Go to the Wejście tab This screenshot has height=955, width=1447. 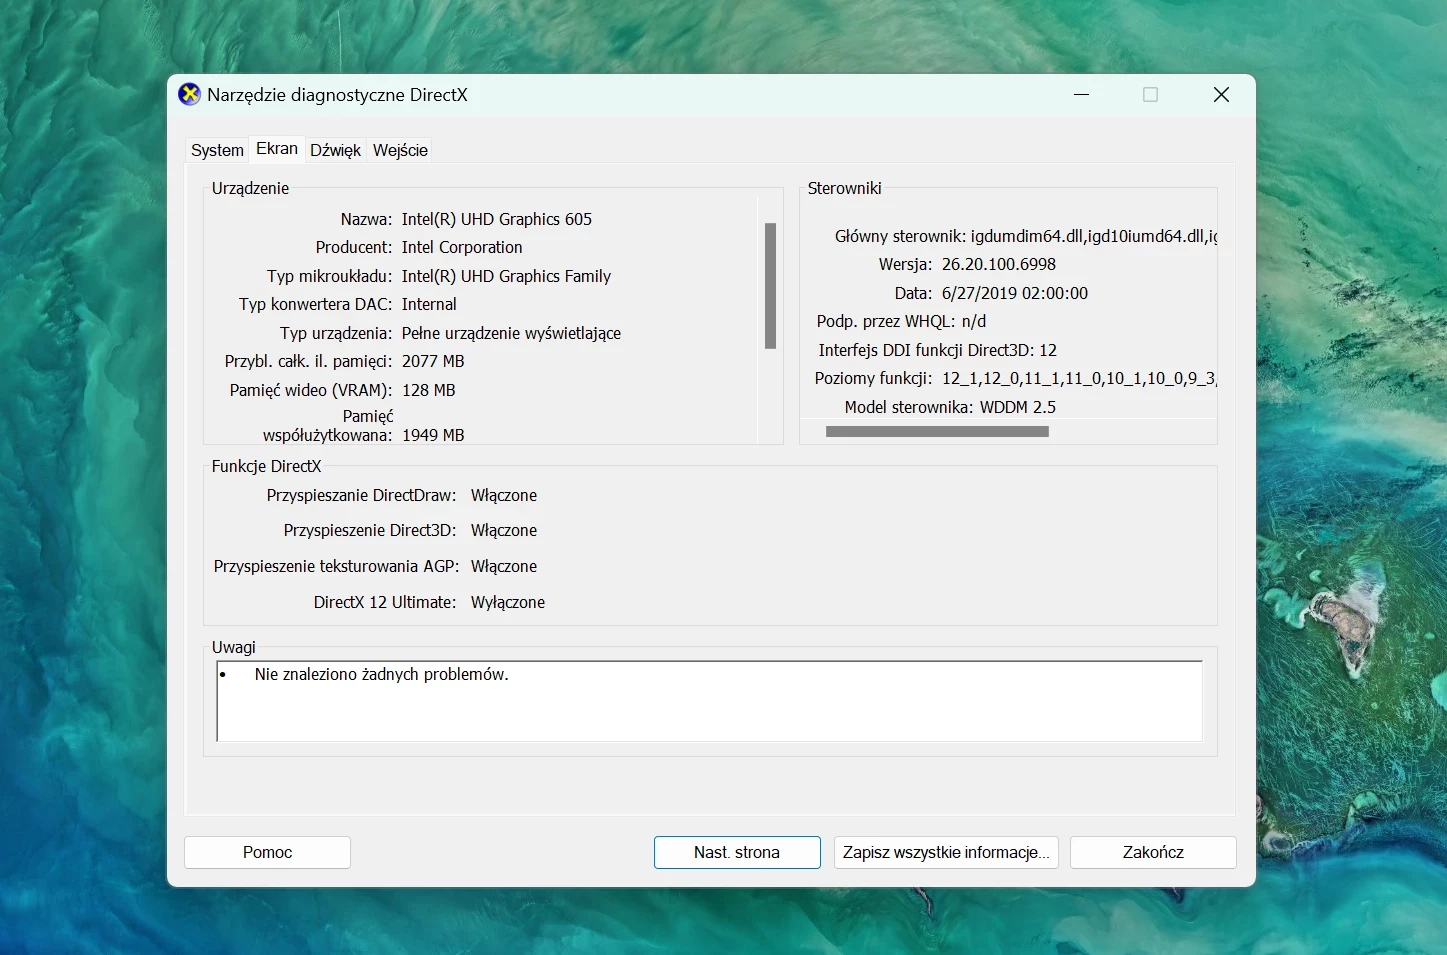(x=400, y=150)
